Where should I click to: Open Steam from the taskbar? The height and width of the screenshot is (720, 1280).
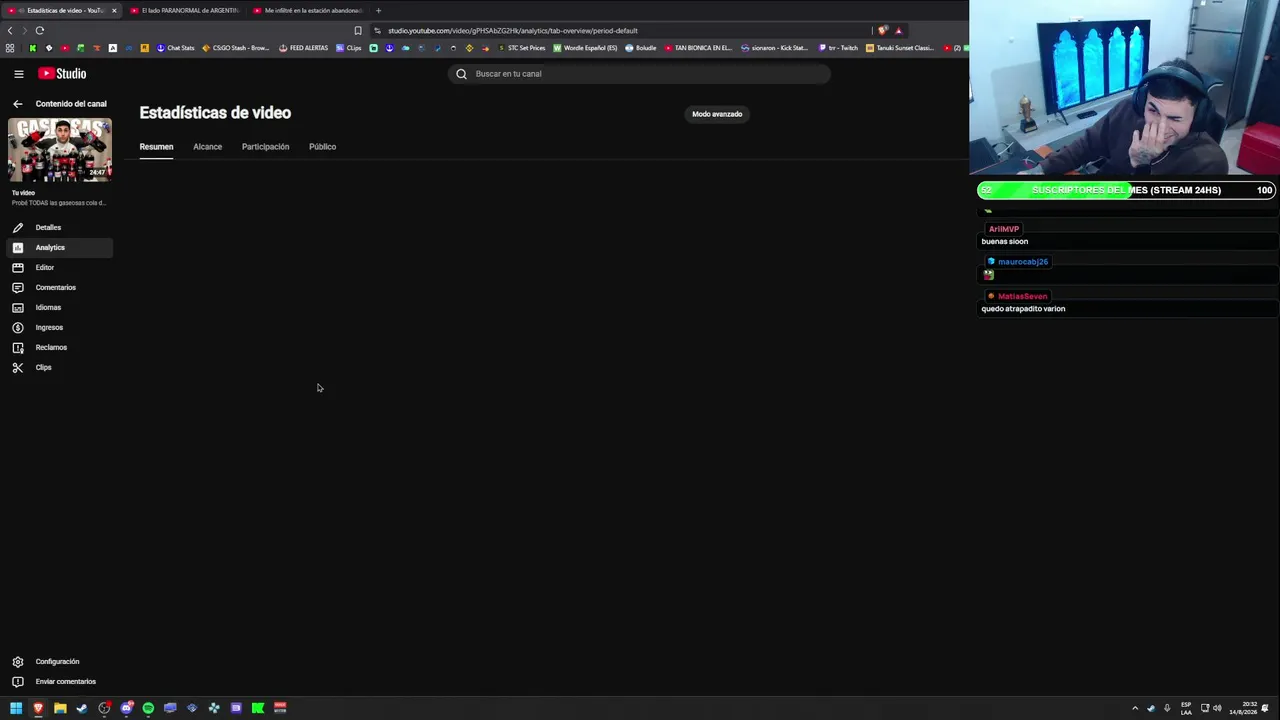coord(82,708)
